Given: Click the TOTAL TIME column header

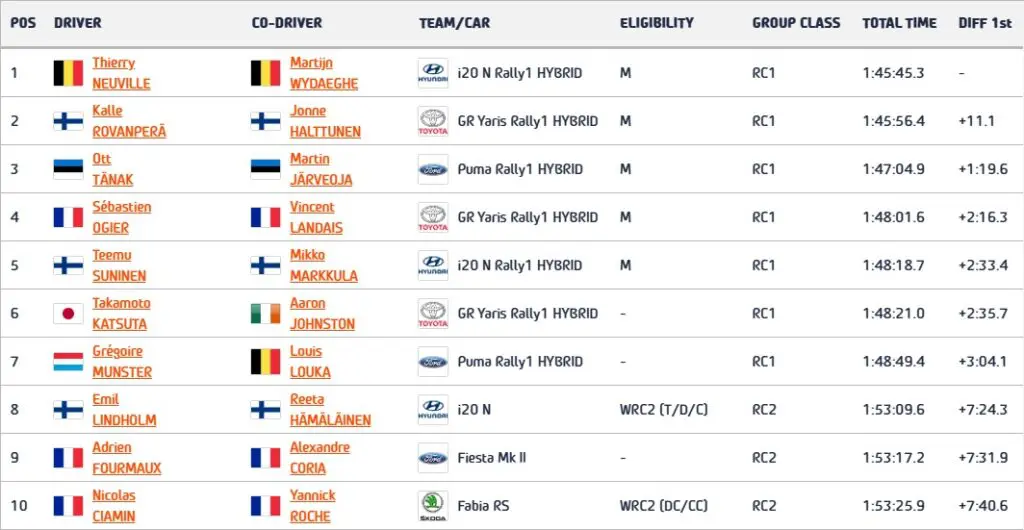Looking at the screenshot, I should click(x=899, y=23).
